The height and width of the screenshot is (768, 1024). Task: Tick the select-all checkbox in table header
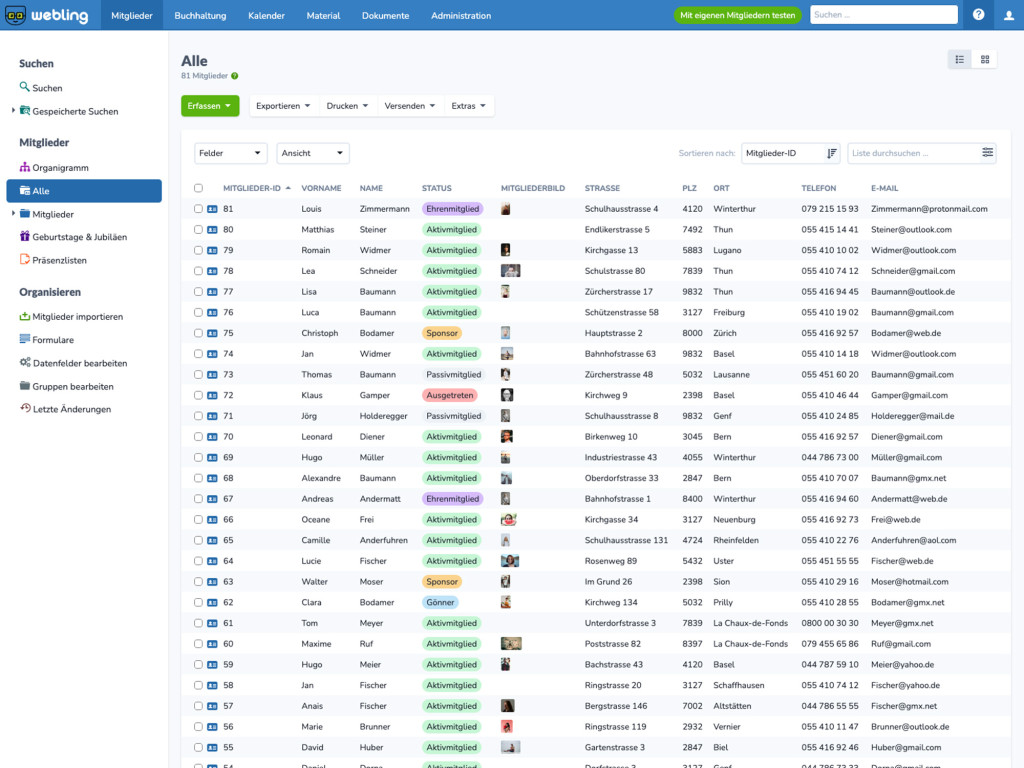199,188
